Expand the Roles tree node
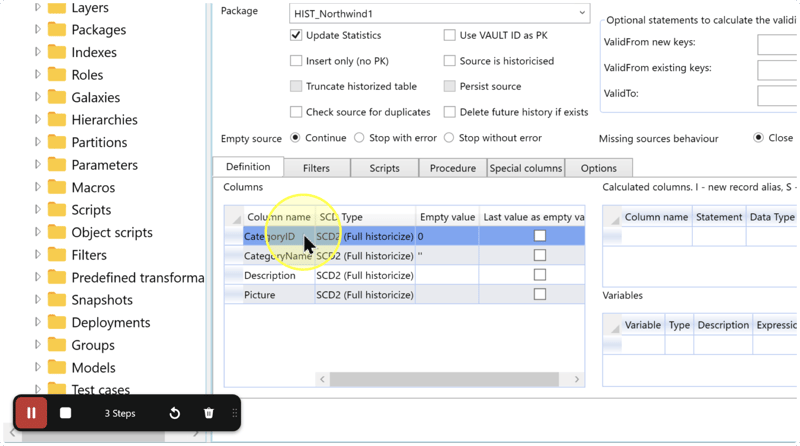This screenshot has height=446, width=800. [37, 75]
